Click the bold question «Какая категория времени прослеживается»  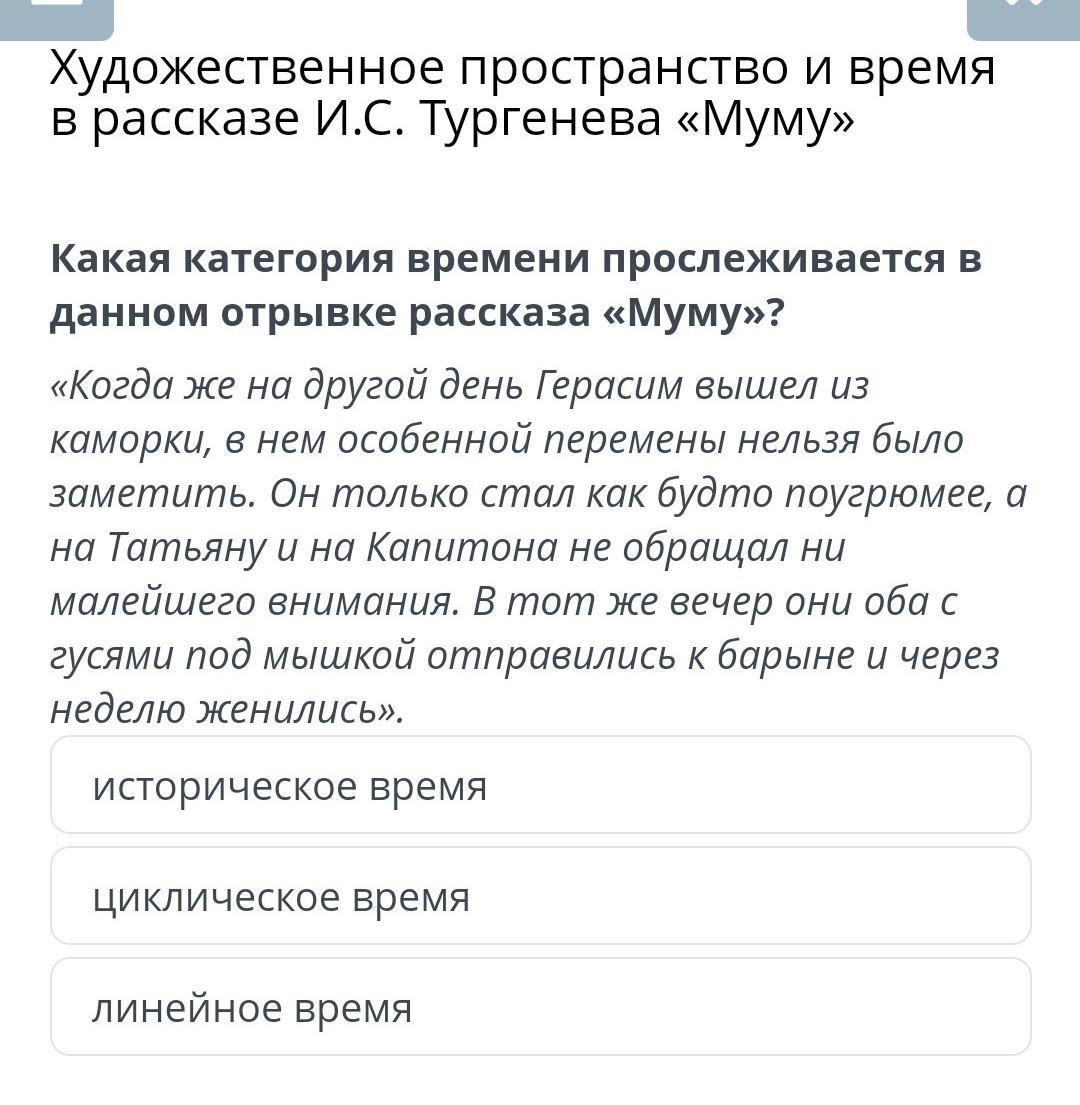(516, 259)
